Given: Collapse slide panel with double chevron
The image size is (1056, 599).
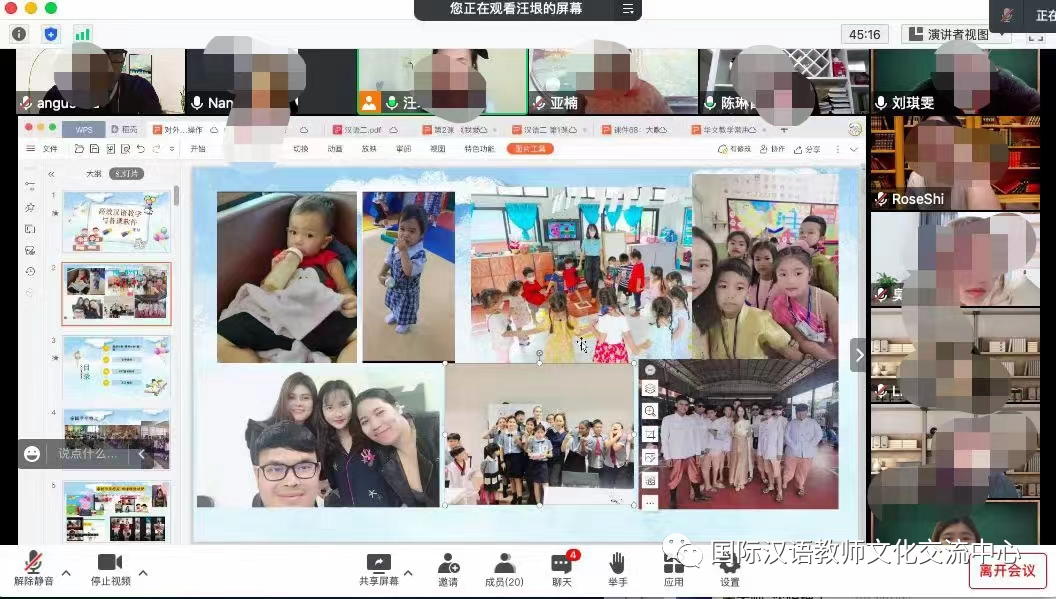Looking at the screenshot, I should click(x=51, y=174).
